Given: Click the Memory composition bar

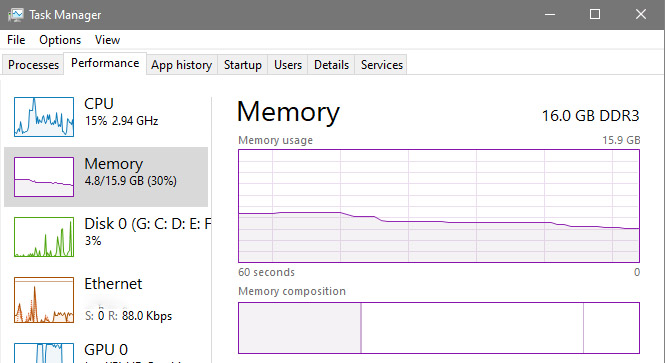Looking at the screenshot, I should 439,328.
